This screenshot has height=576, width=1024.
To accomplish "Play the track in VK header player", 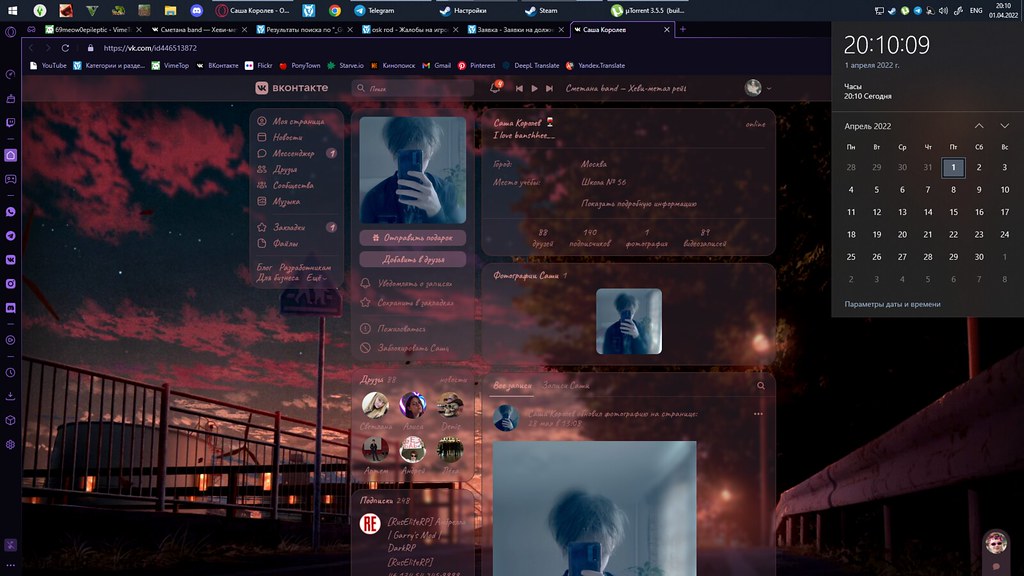I will pyautogui.click(x=534, y=88).
